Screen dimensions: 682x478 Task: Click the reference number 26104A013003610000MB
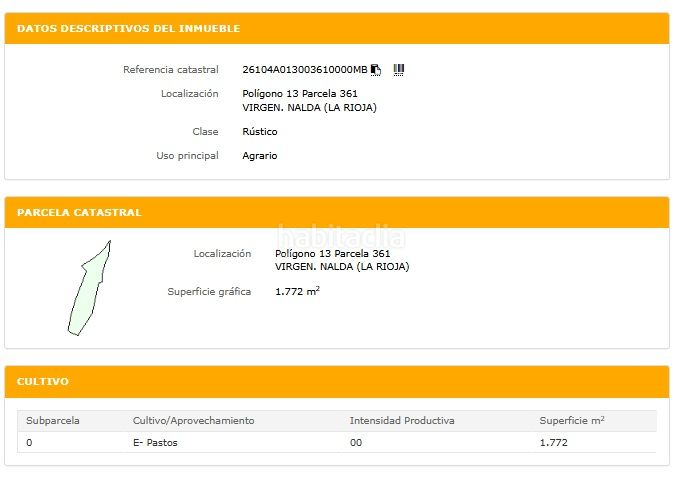pyautogui.click(x=305, y=70)
